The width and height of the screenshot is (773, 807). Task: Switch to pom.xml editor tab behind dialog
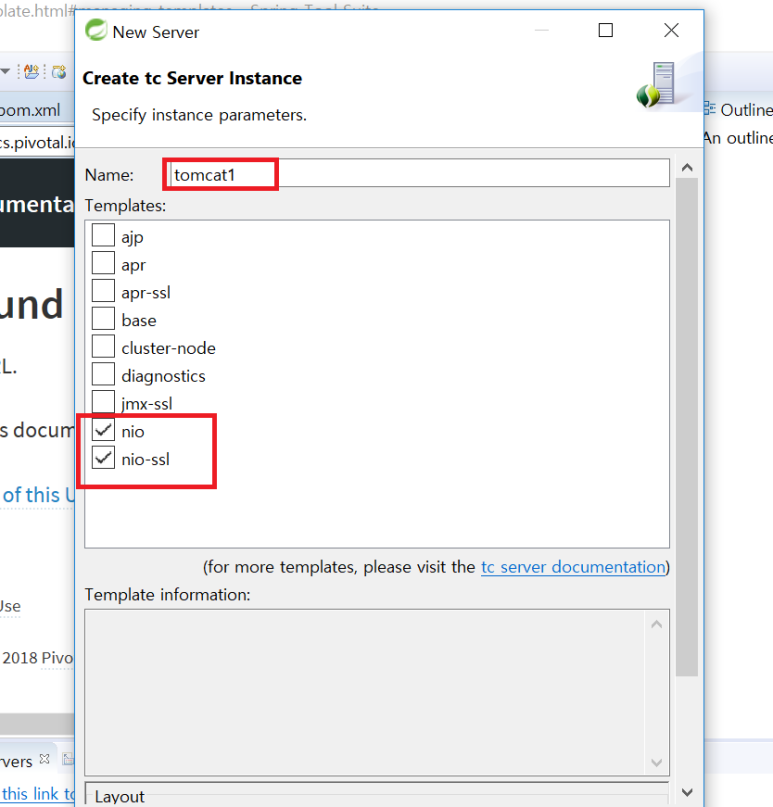(x=31, y=110)
